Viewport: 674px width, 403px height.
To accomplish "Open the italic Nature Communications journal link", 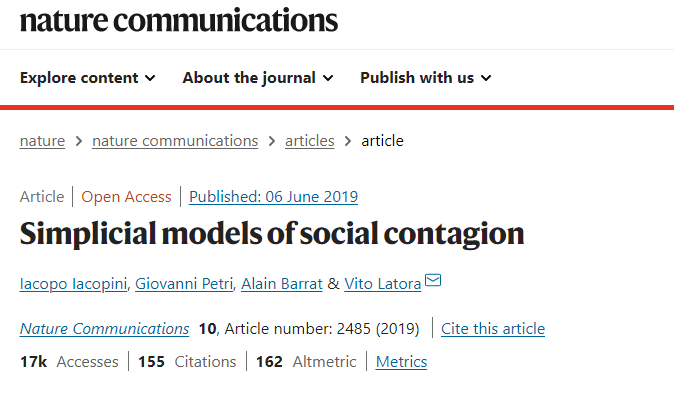I will click(x=104, y=328).
